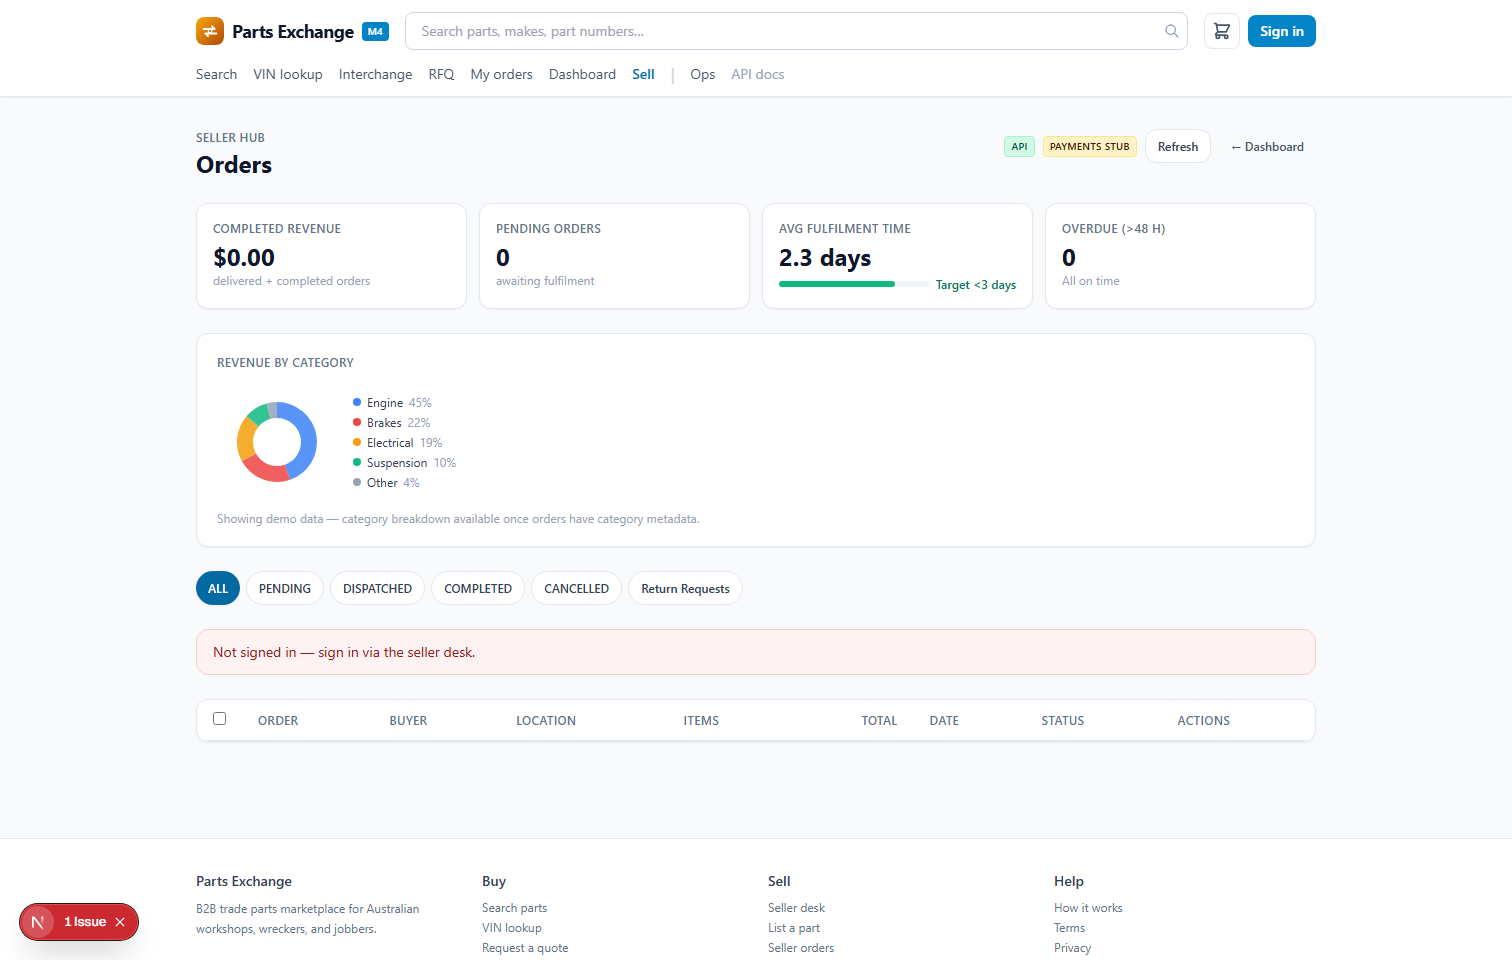Click the search magnifier icon

pos(1171,31)
